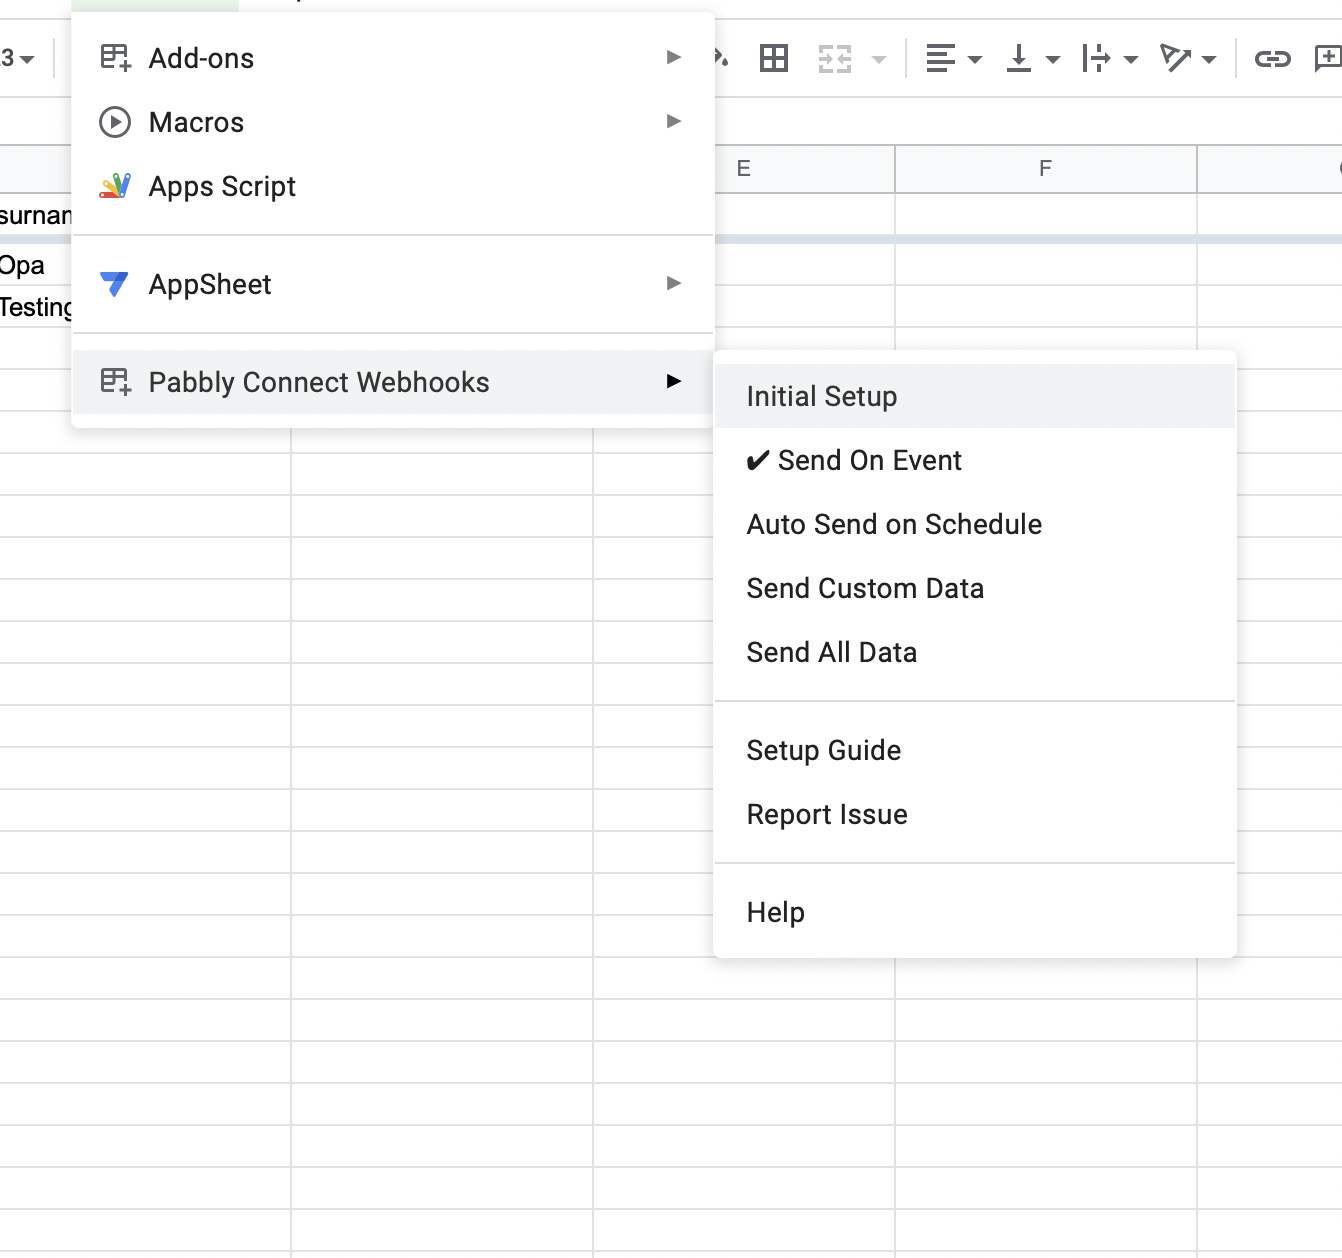Click the insert comment icon
This screenshot has height=1258, width=1342.
coord(1328,58)
